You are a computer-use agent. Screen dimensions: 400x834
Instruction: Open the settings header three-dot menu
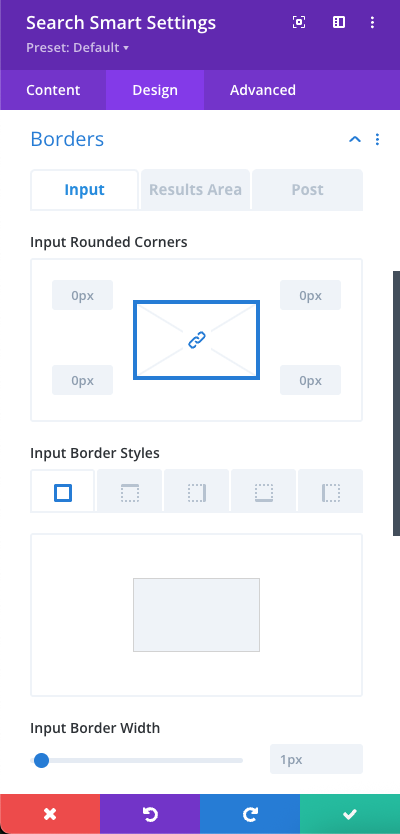pos(372,22)
